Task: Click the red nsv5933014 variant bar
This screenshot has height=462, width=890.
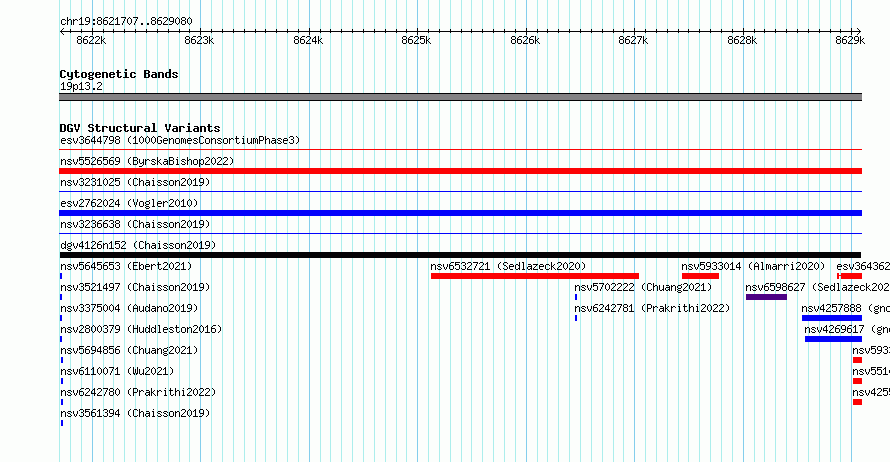Action: (700, 276)
